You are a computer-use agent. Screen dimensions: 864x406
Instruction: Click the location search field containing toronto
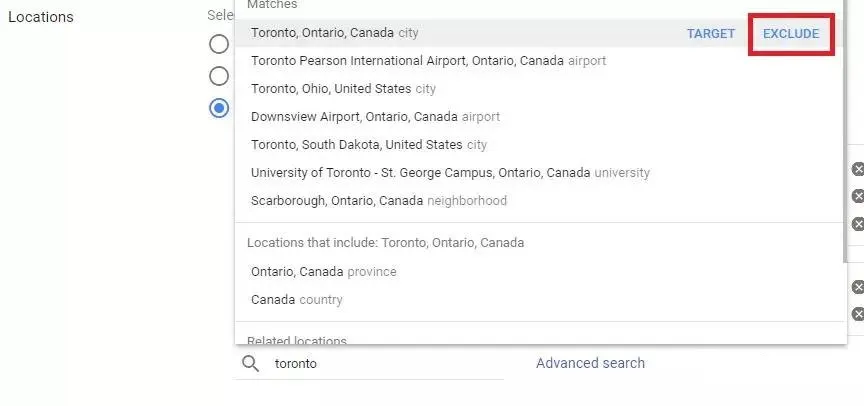(x=380, y=364)
